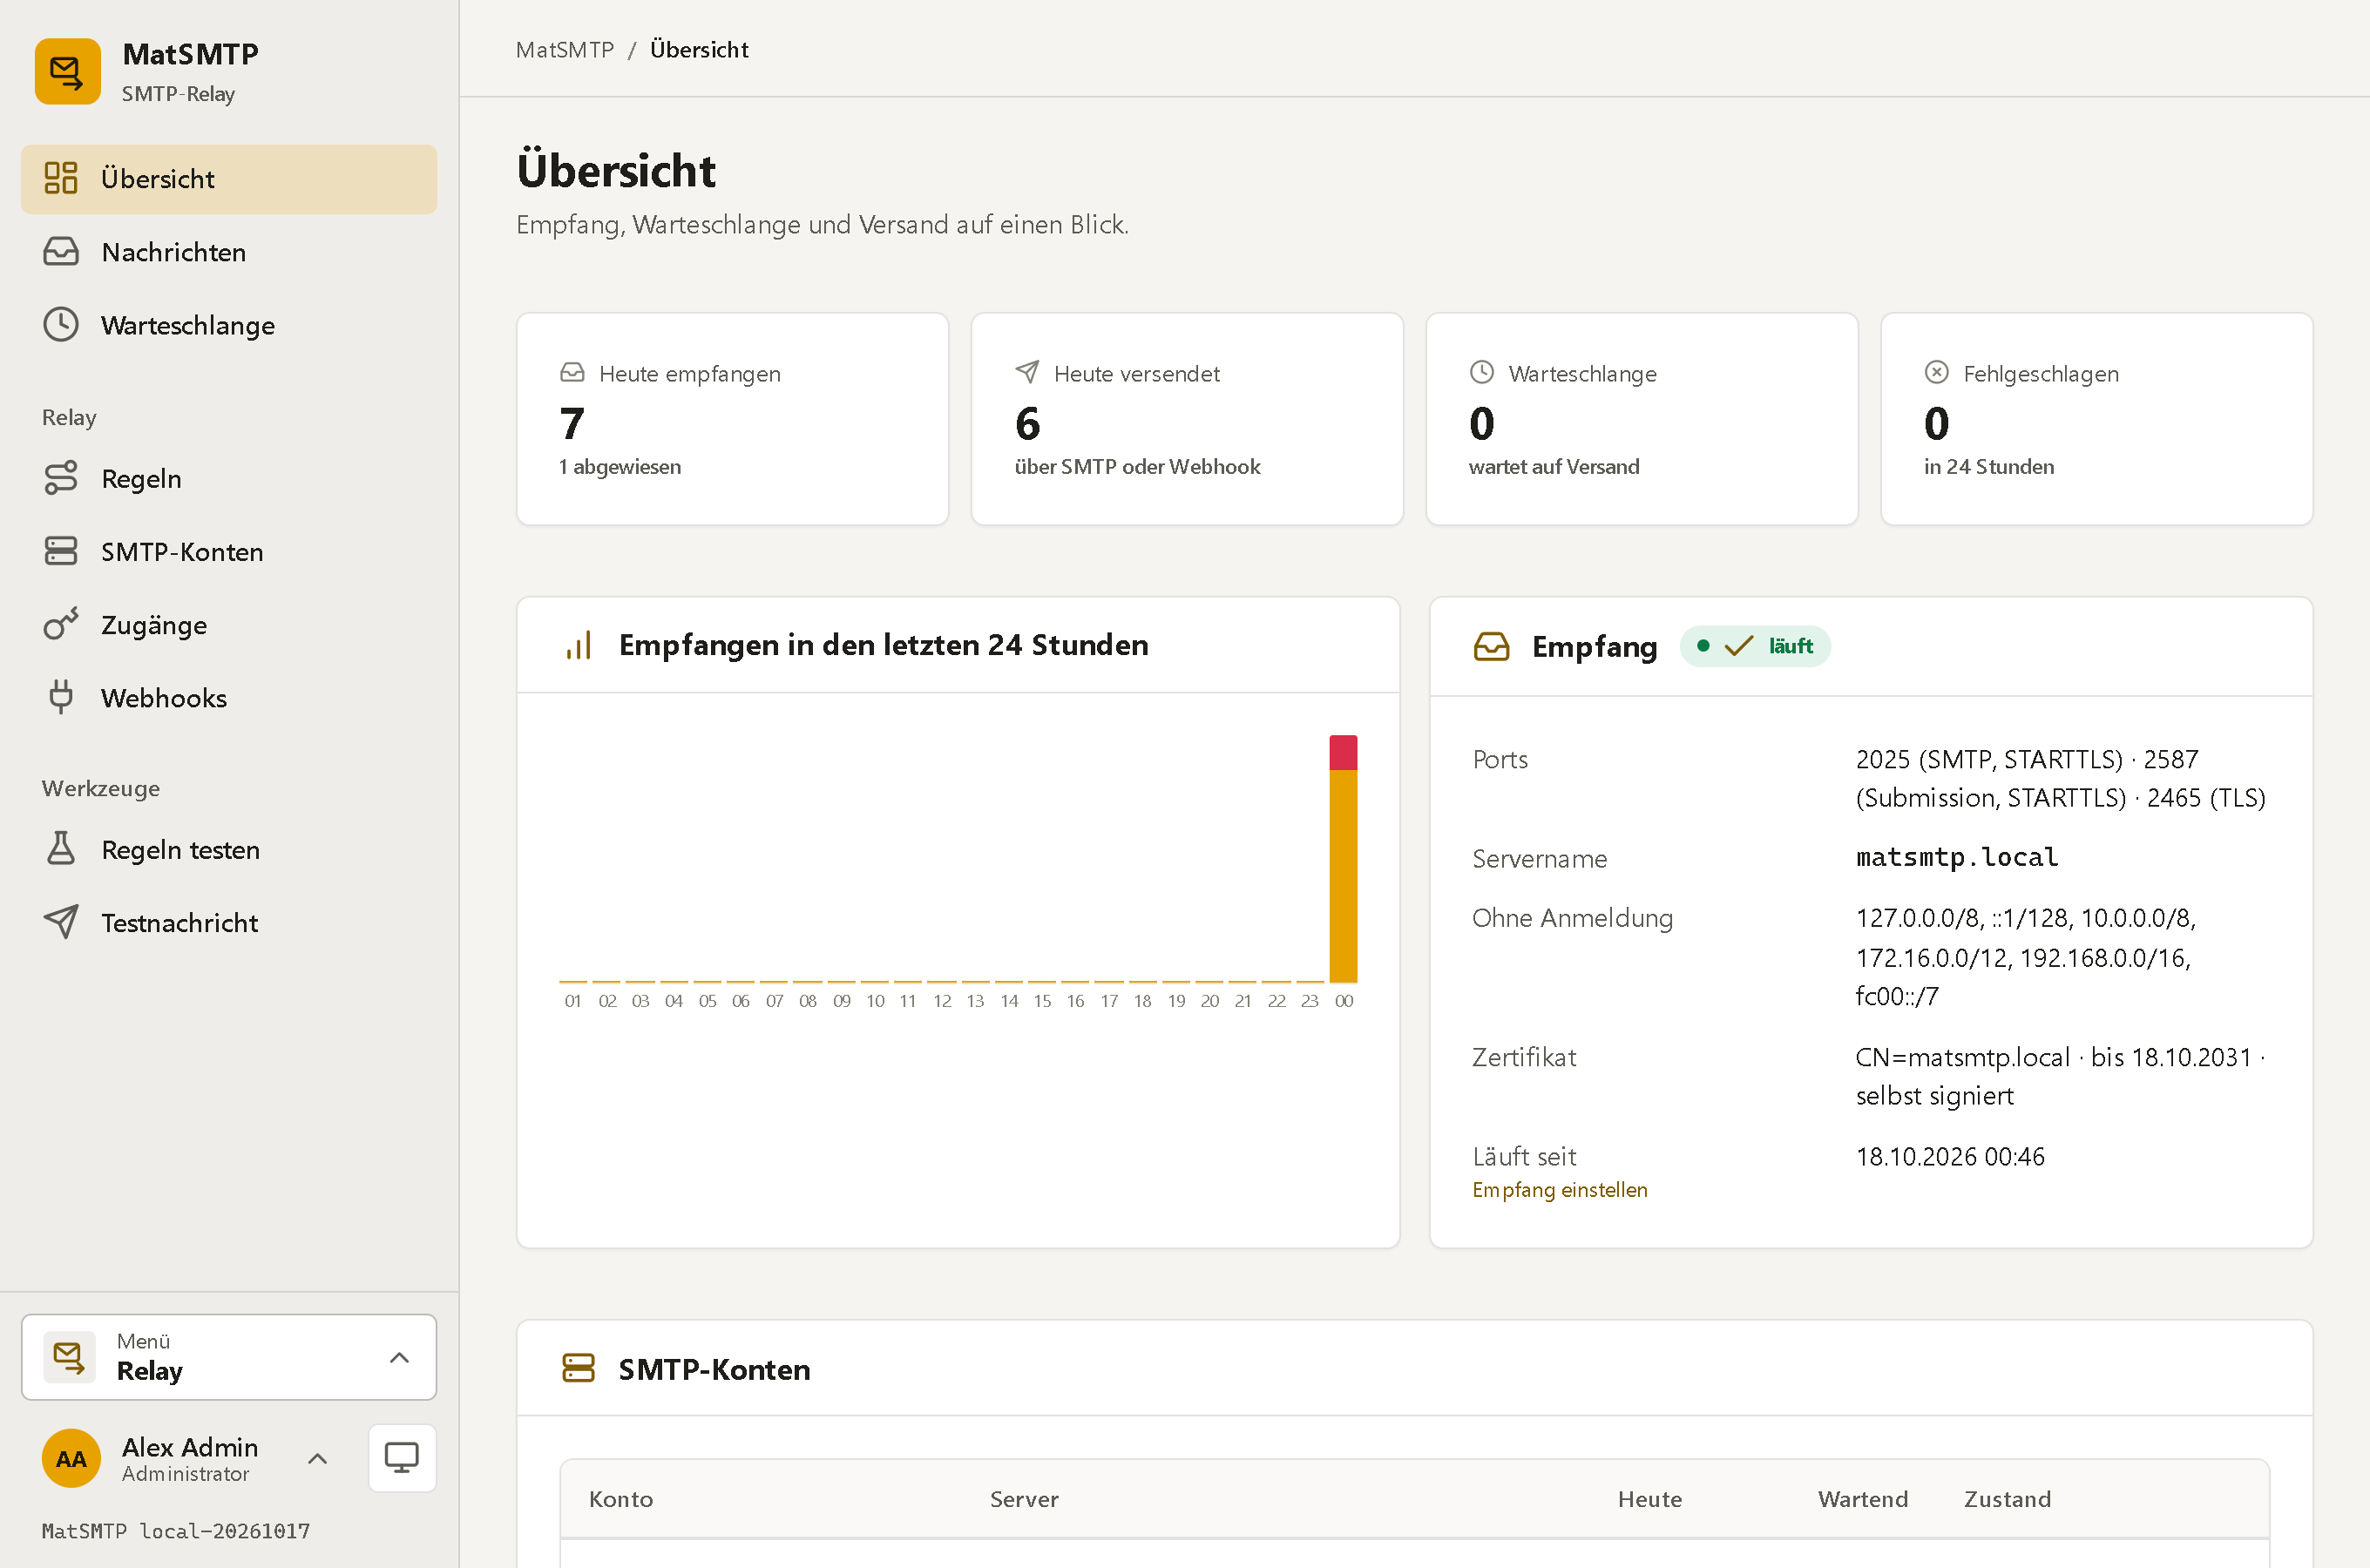Click the server icon in SMTP-Konten card header

(578, 1368)
